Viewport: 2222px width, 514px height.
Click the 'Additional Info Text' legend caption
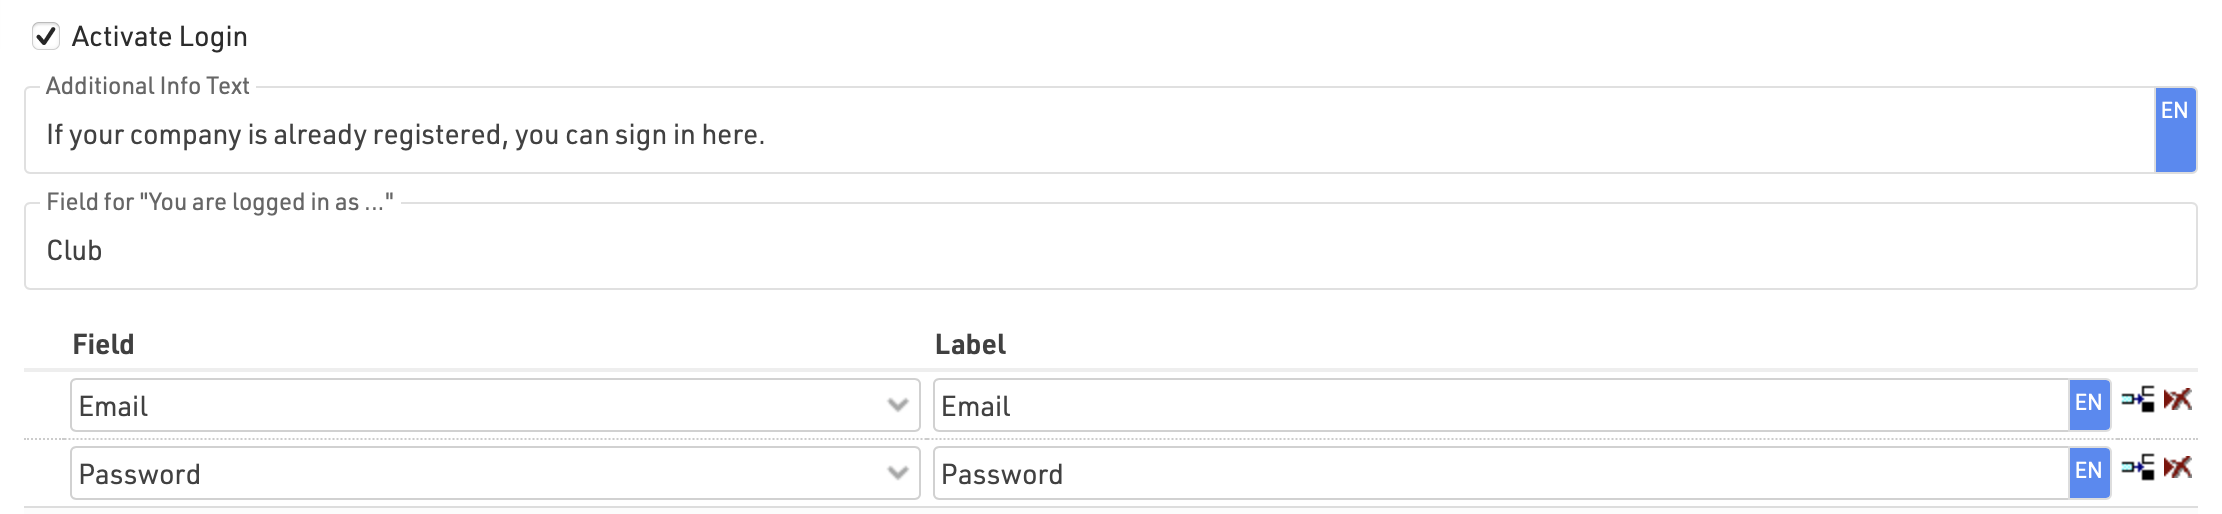point(148,86)
